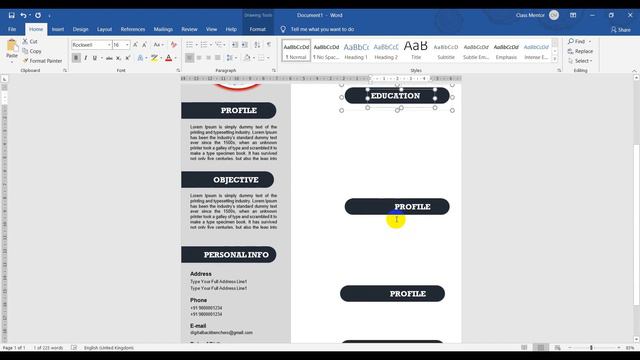Decrease font size with Shrink Font
The width and height of the screenshot is (640, 360).
coord(144,44)
